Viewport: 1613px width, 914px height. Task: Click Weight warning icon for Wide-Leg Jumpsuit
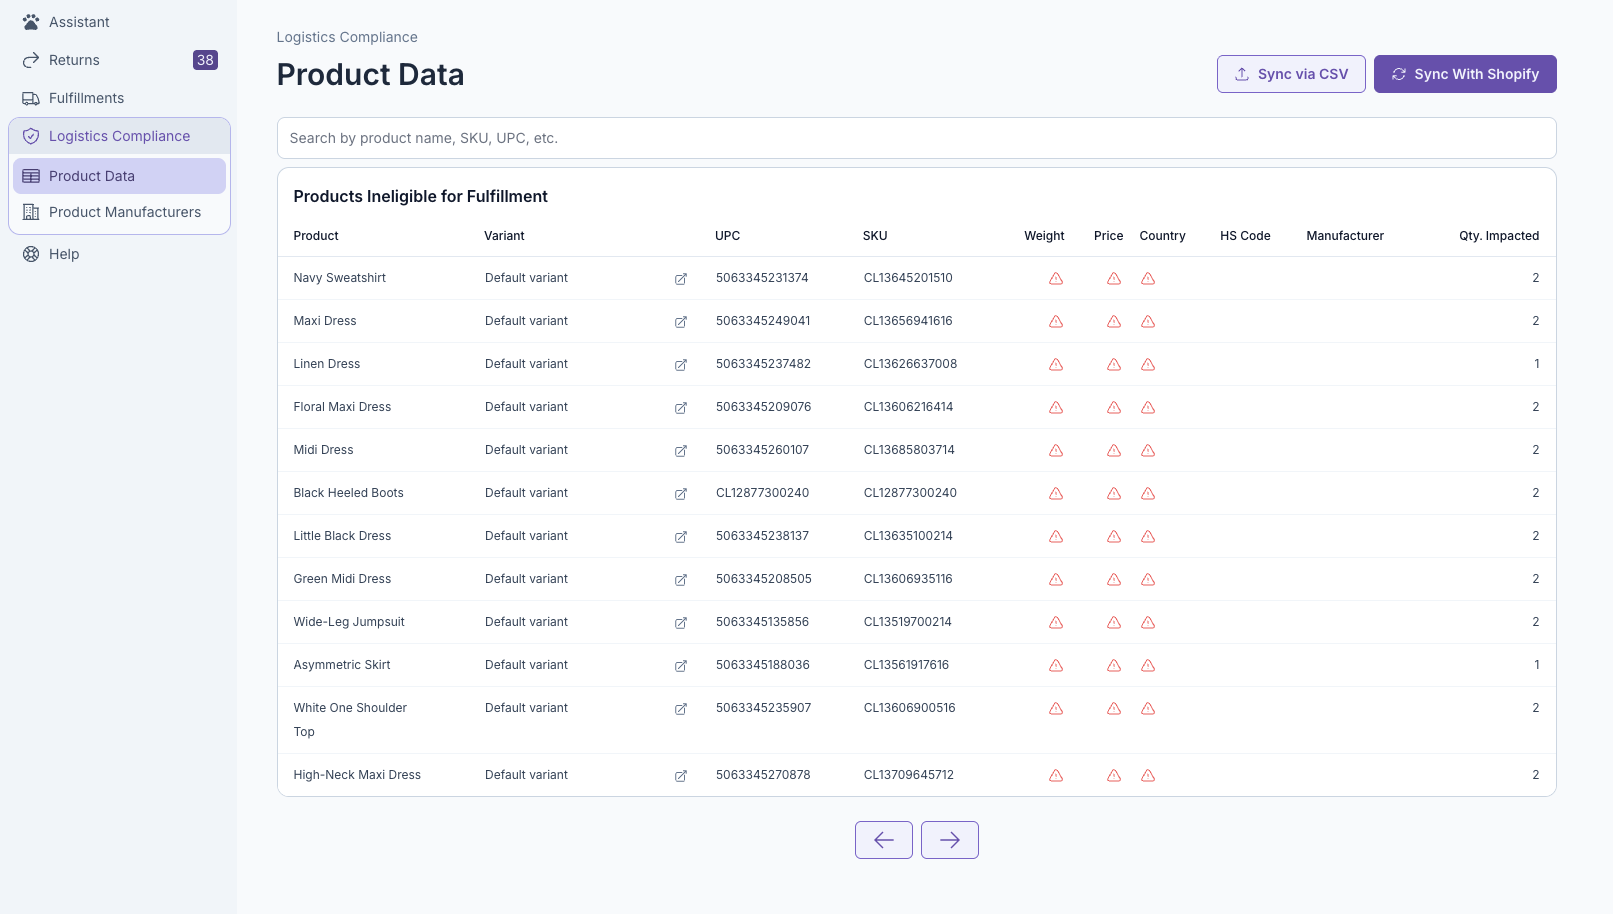[x=1056, y=623]
